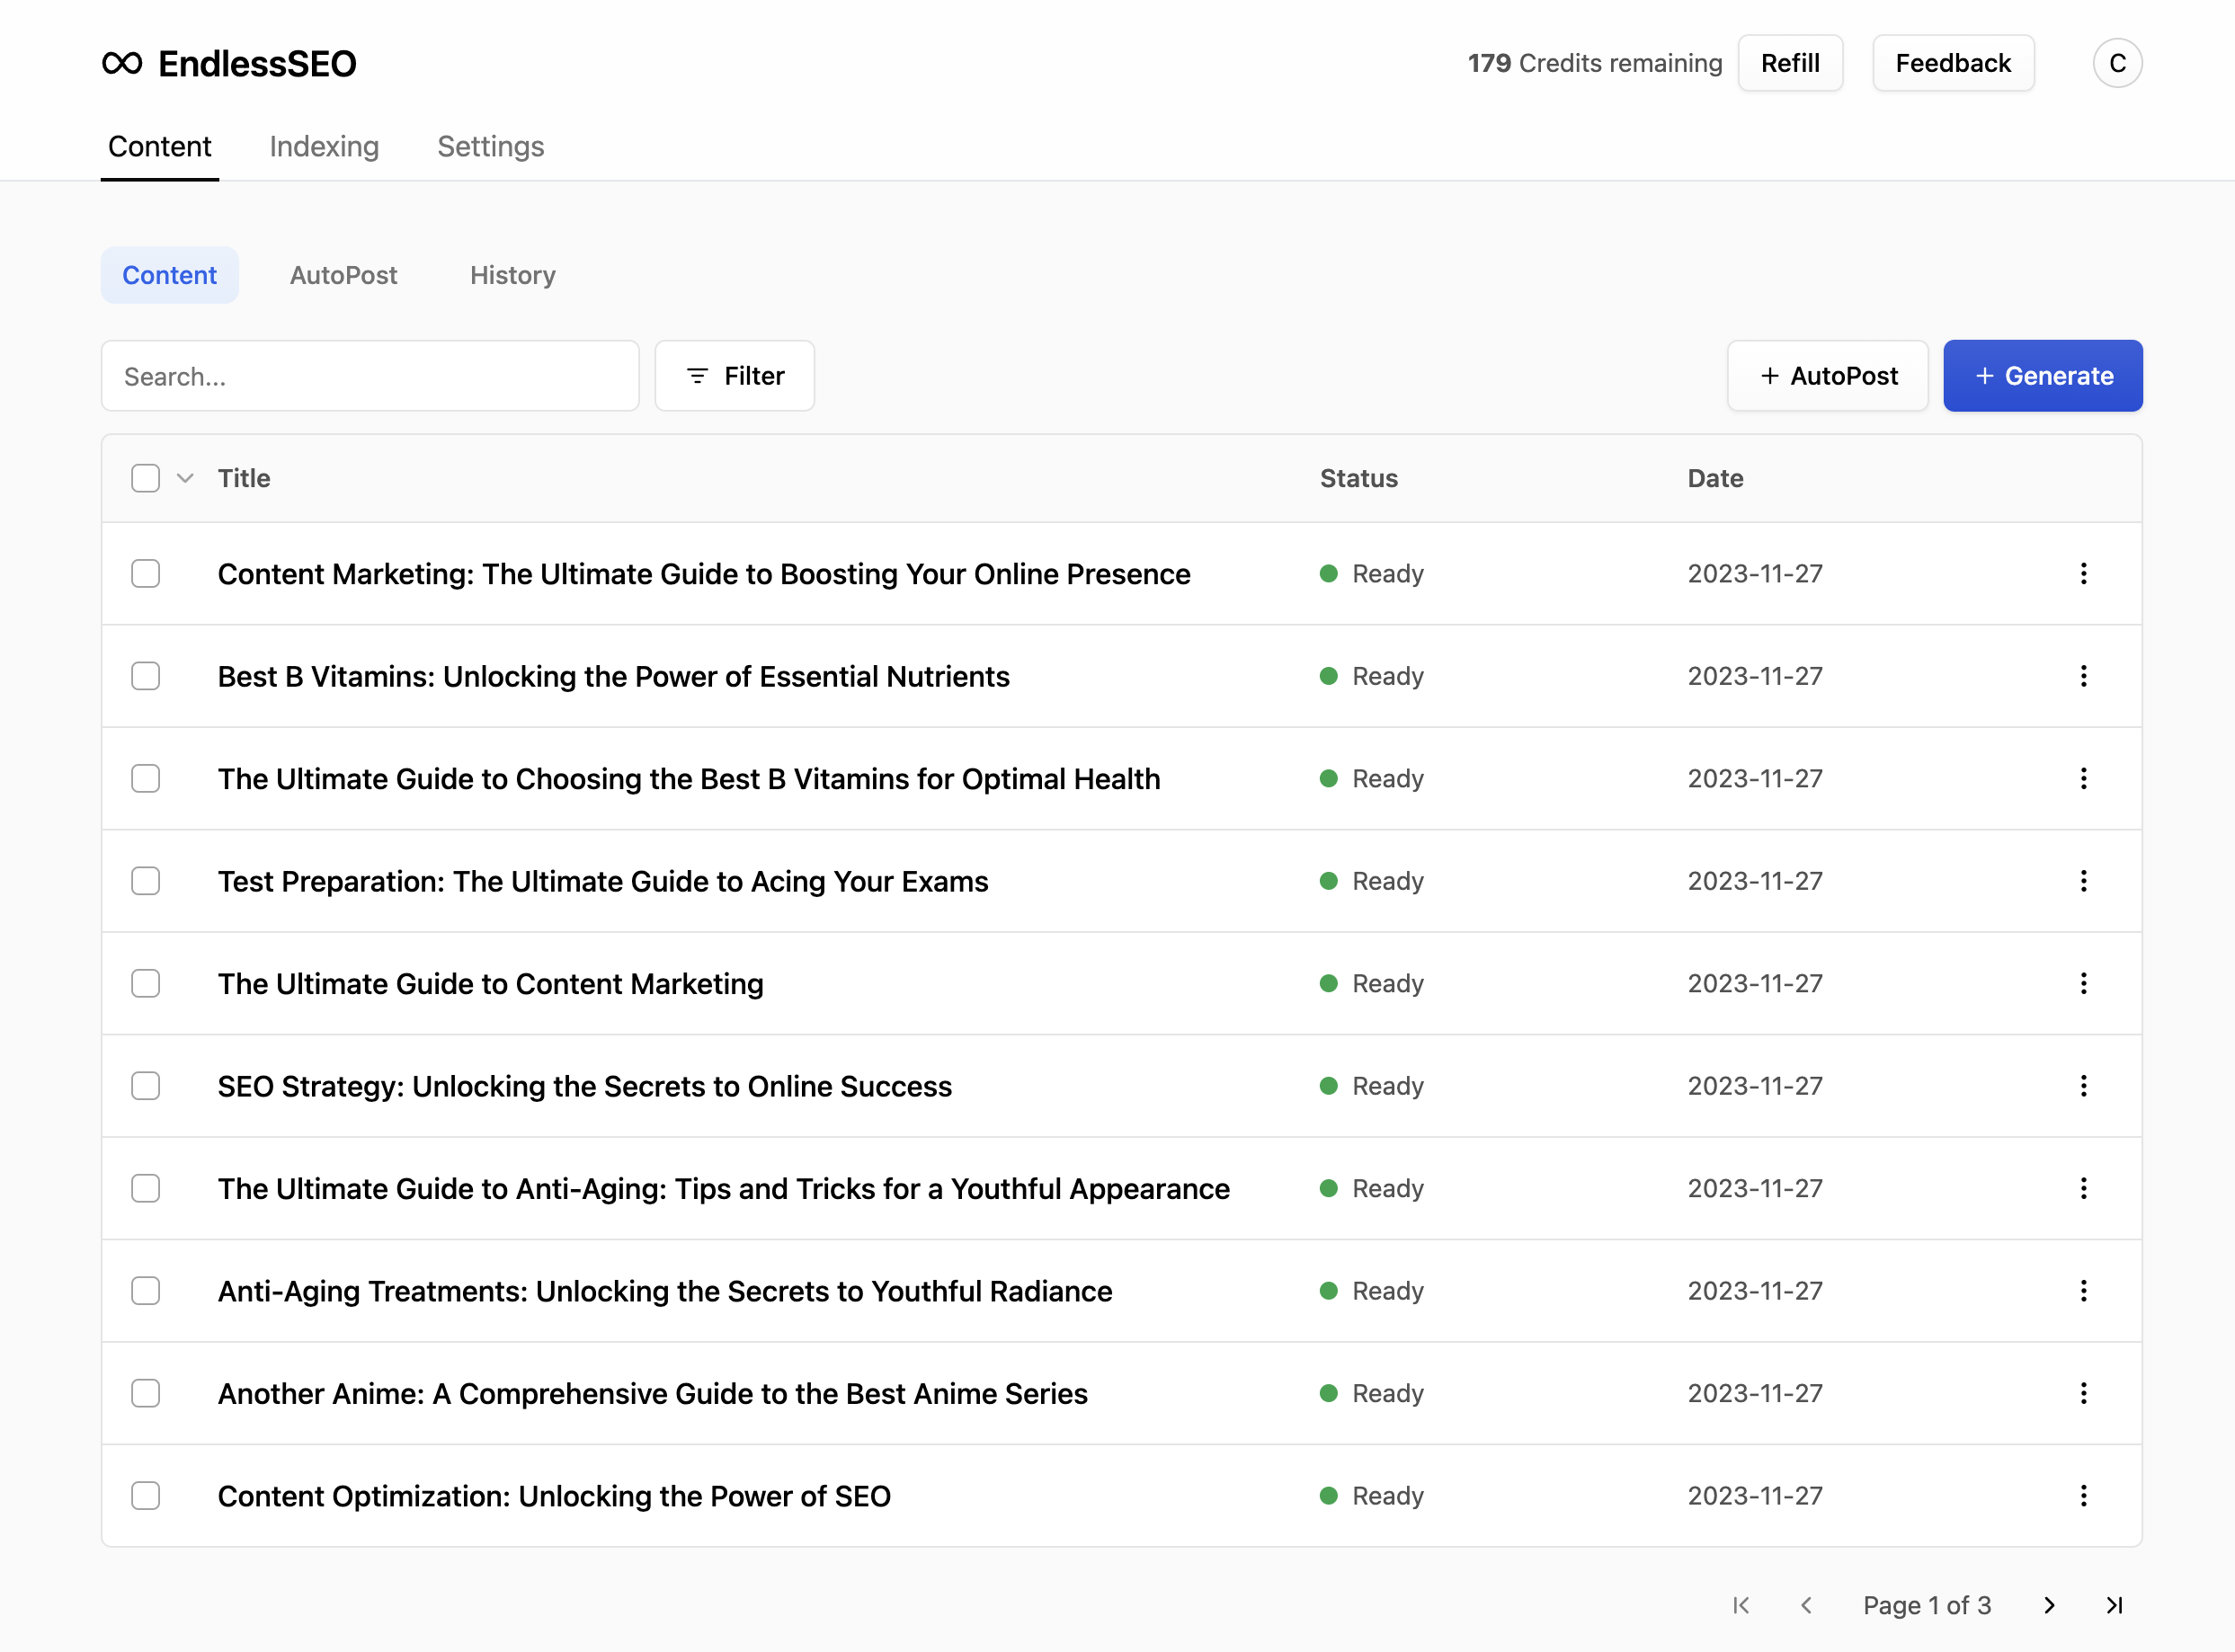Select all articles using the header checkbox

coord(145,478)
